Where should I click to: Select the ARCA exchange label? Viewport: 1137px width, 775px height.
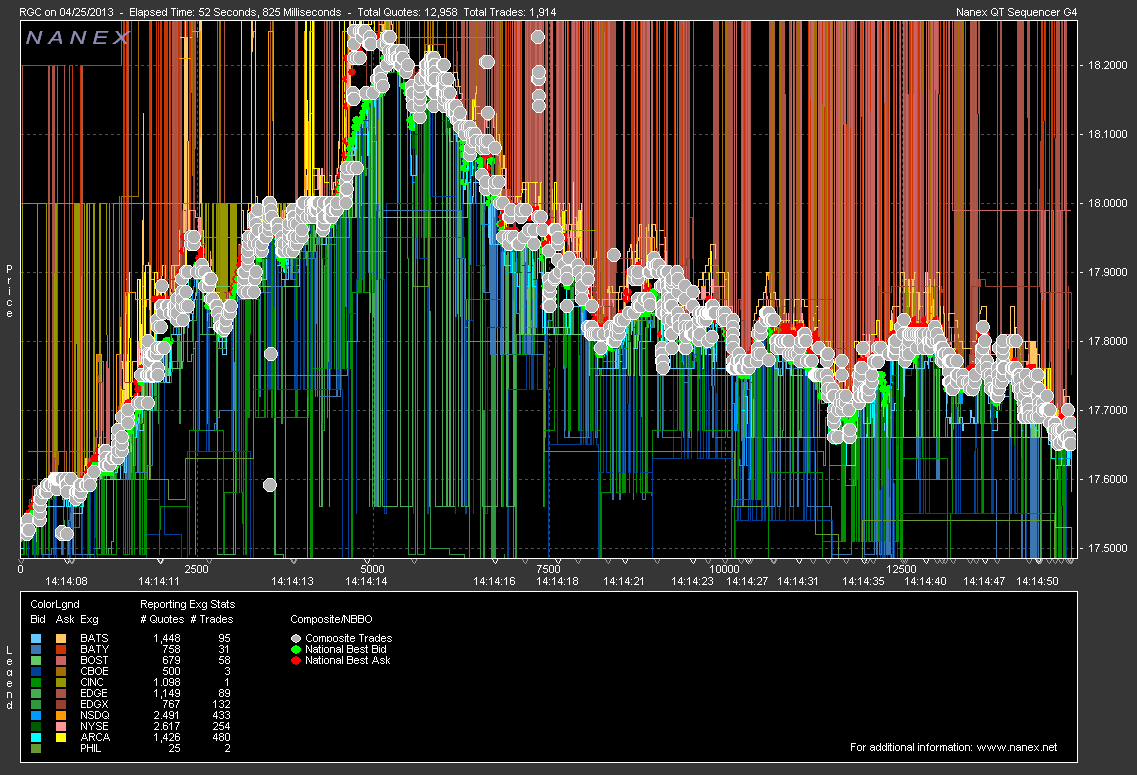(x=95, y=737)
